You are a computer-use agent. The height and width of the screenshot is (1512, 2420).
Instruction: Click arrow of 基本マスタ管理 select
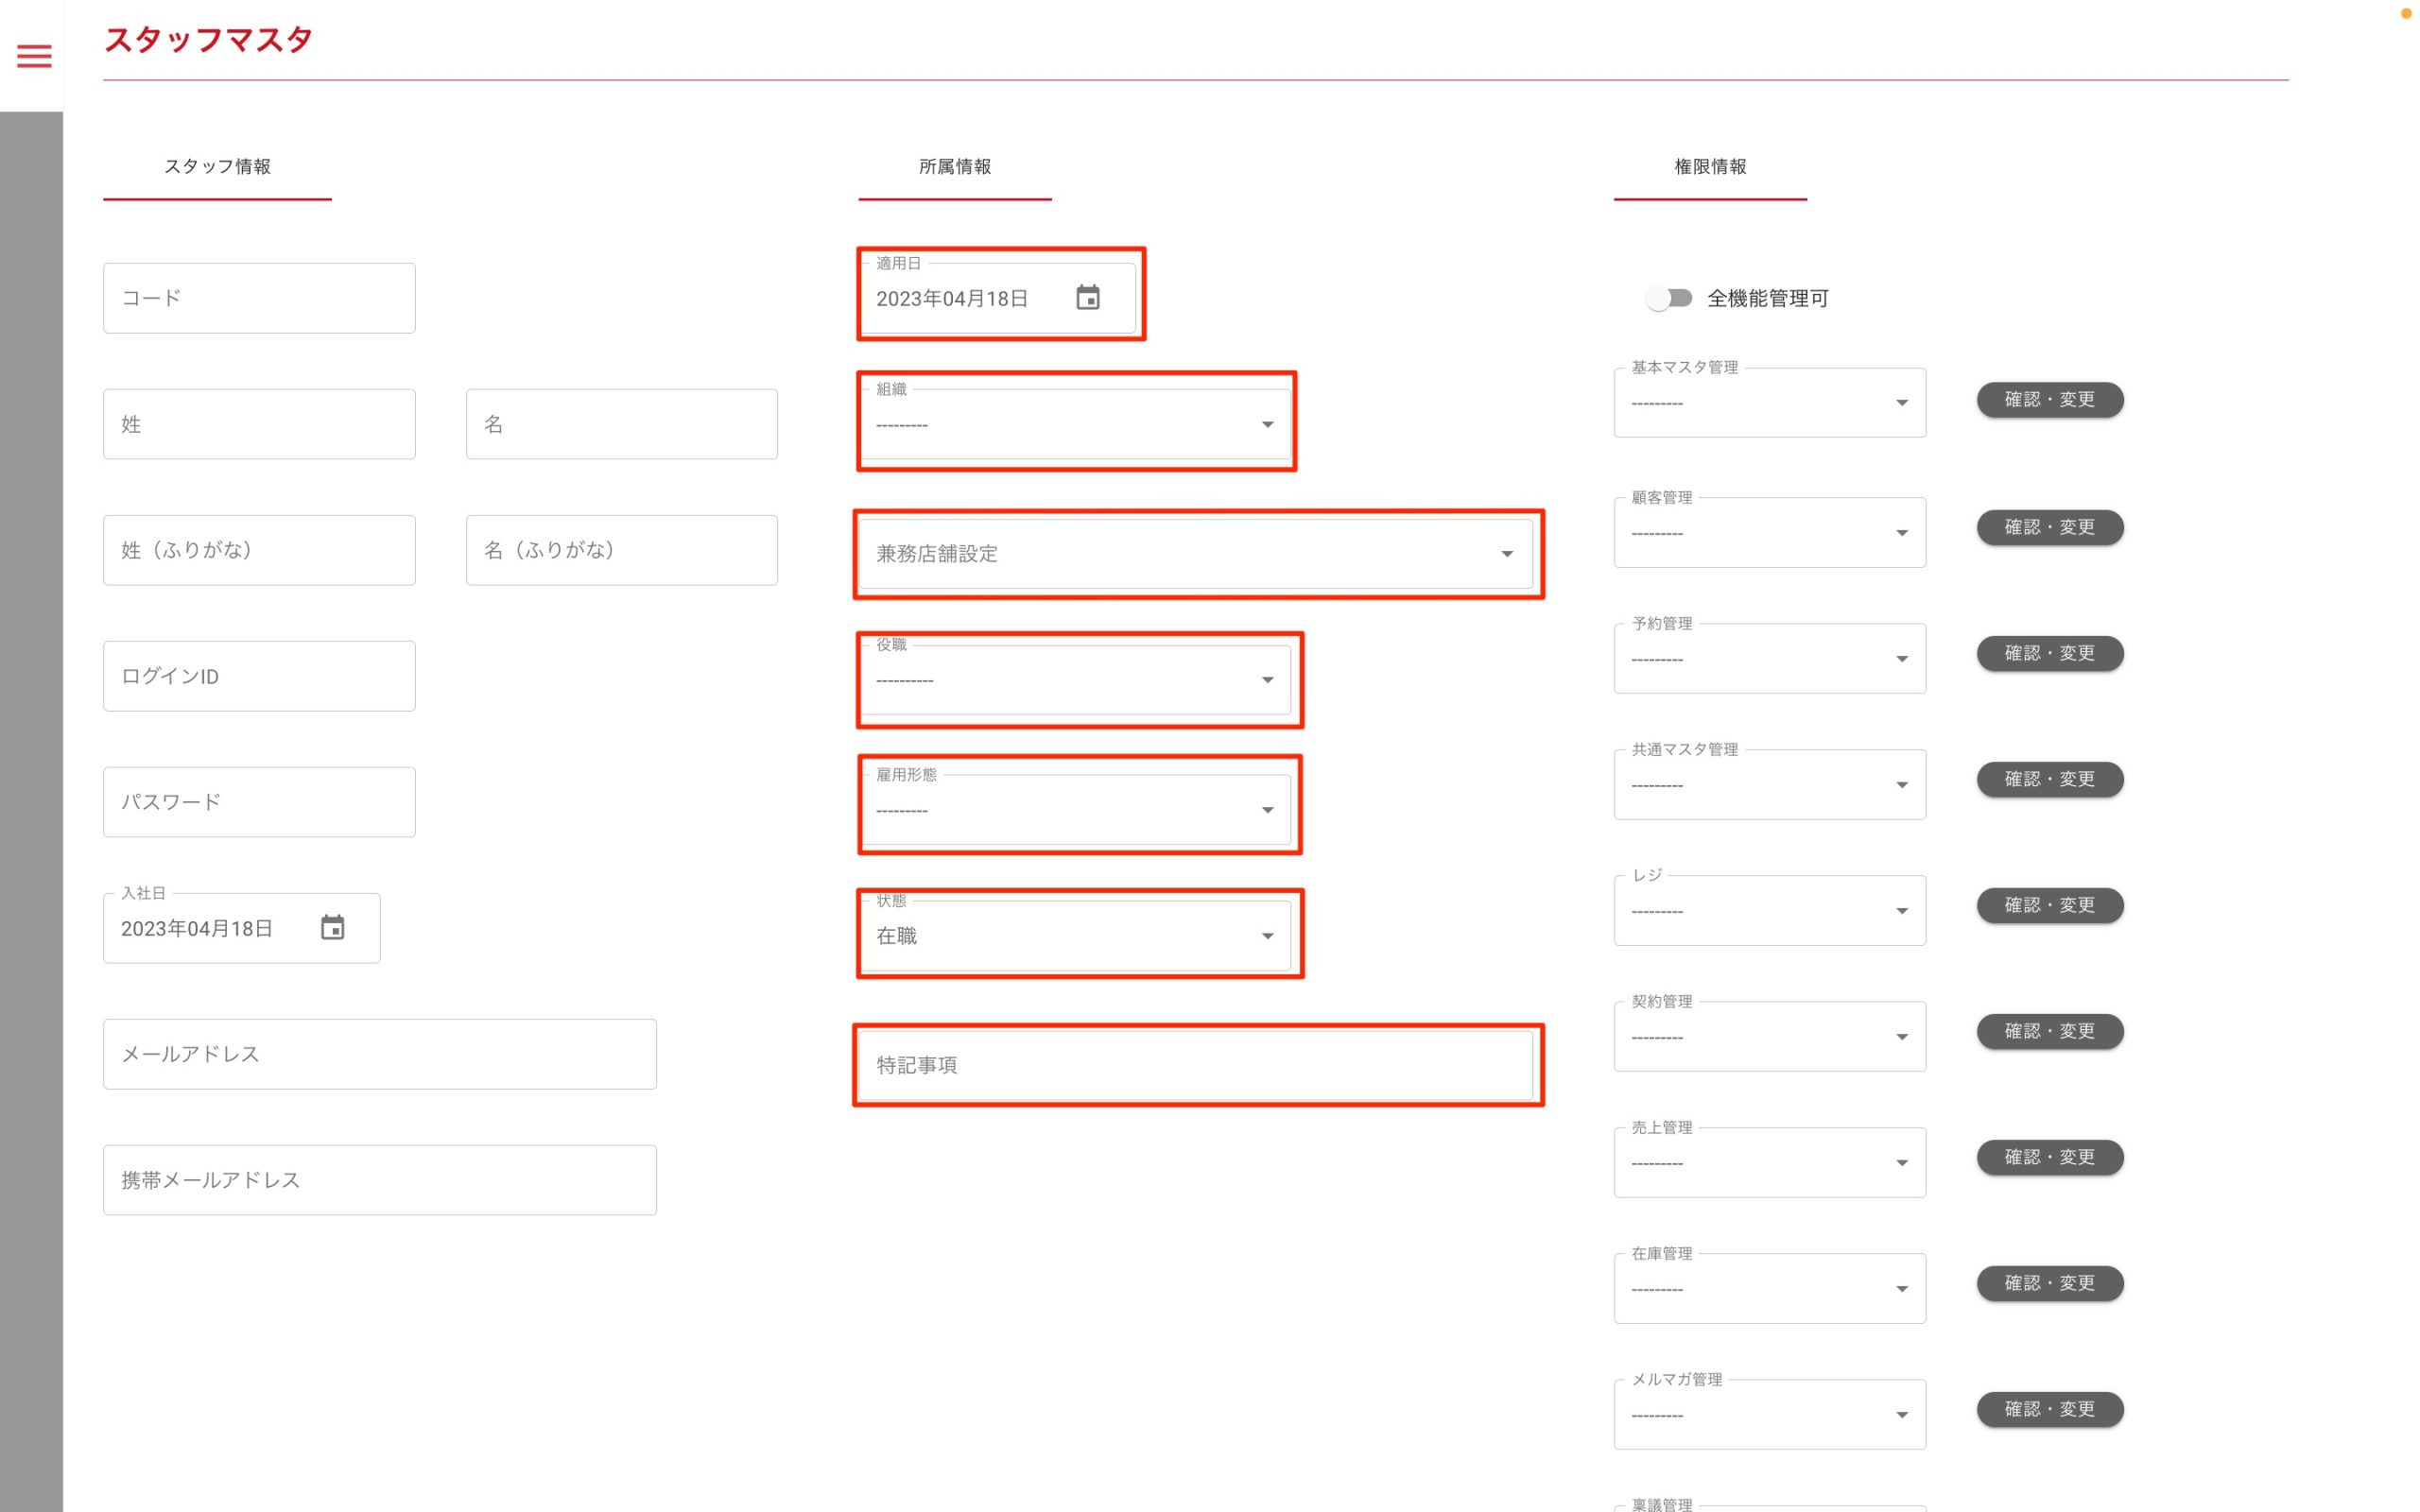[1901, 403]
